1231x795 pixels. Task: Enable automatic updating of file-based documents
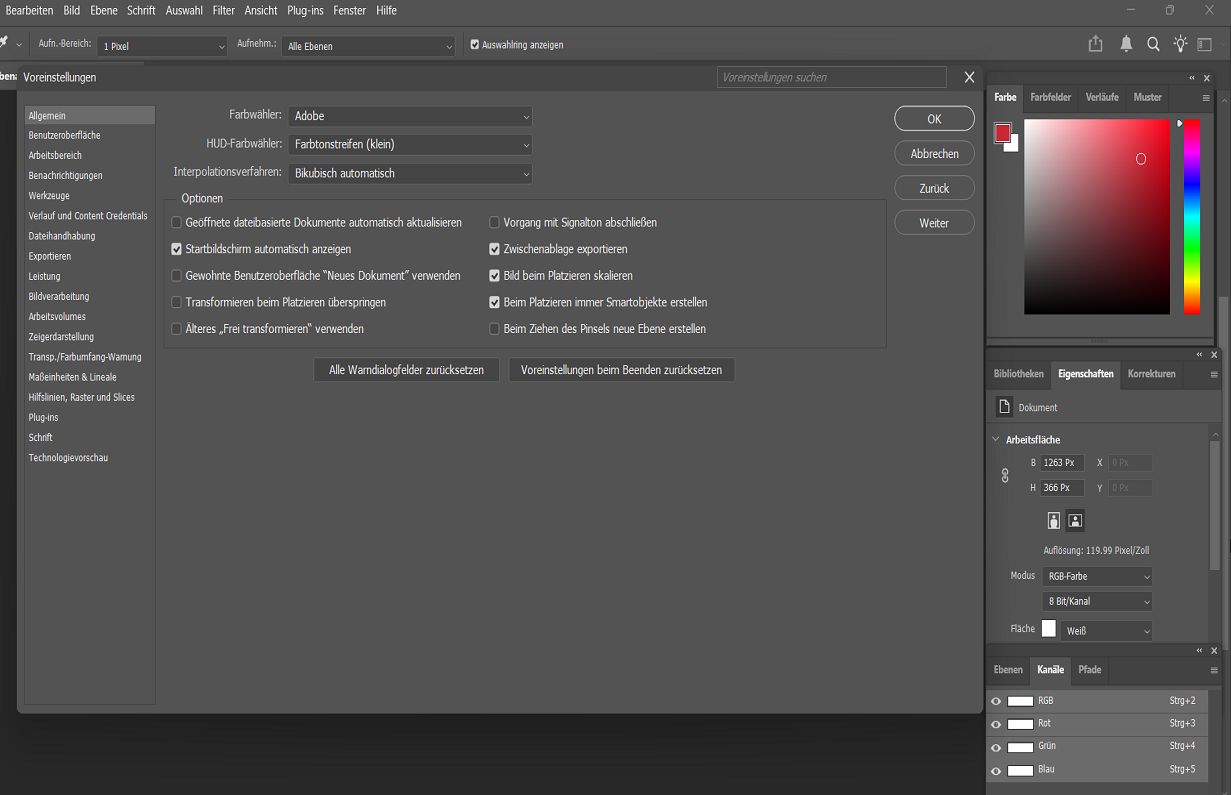coord(176,222)
